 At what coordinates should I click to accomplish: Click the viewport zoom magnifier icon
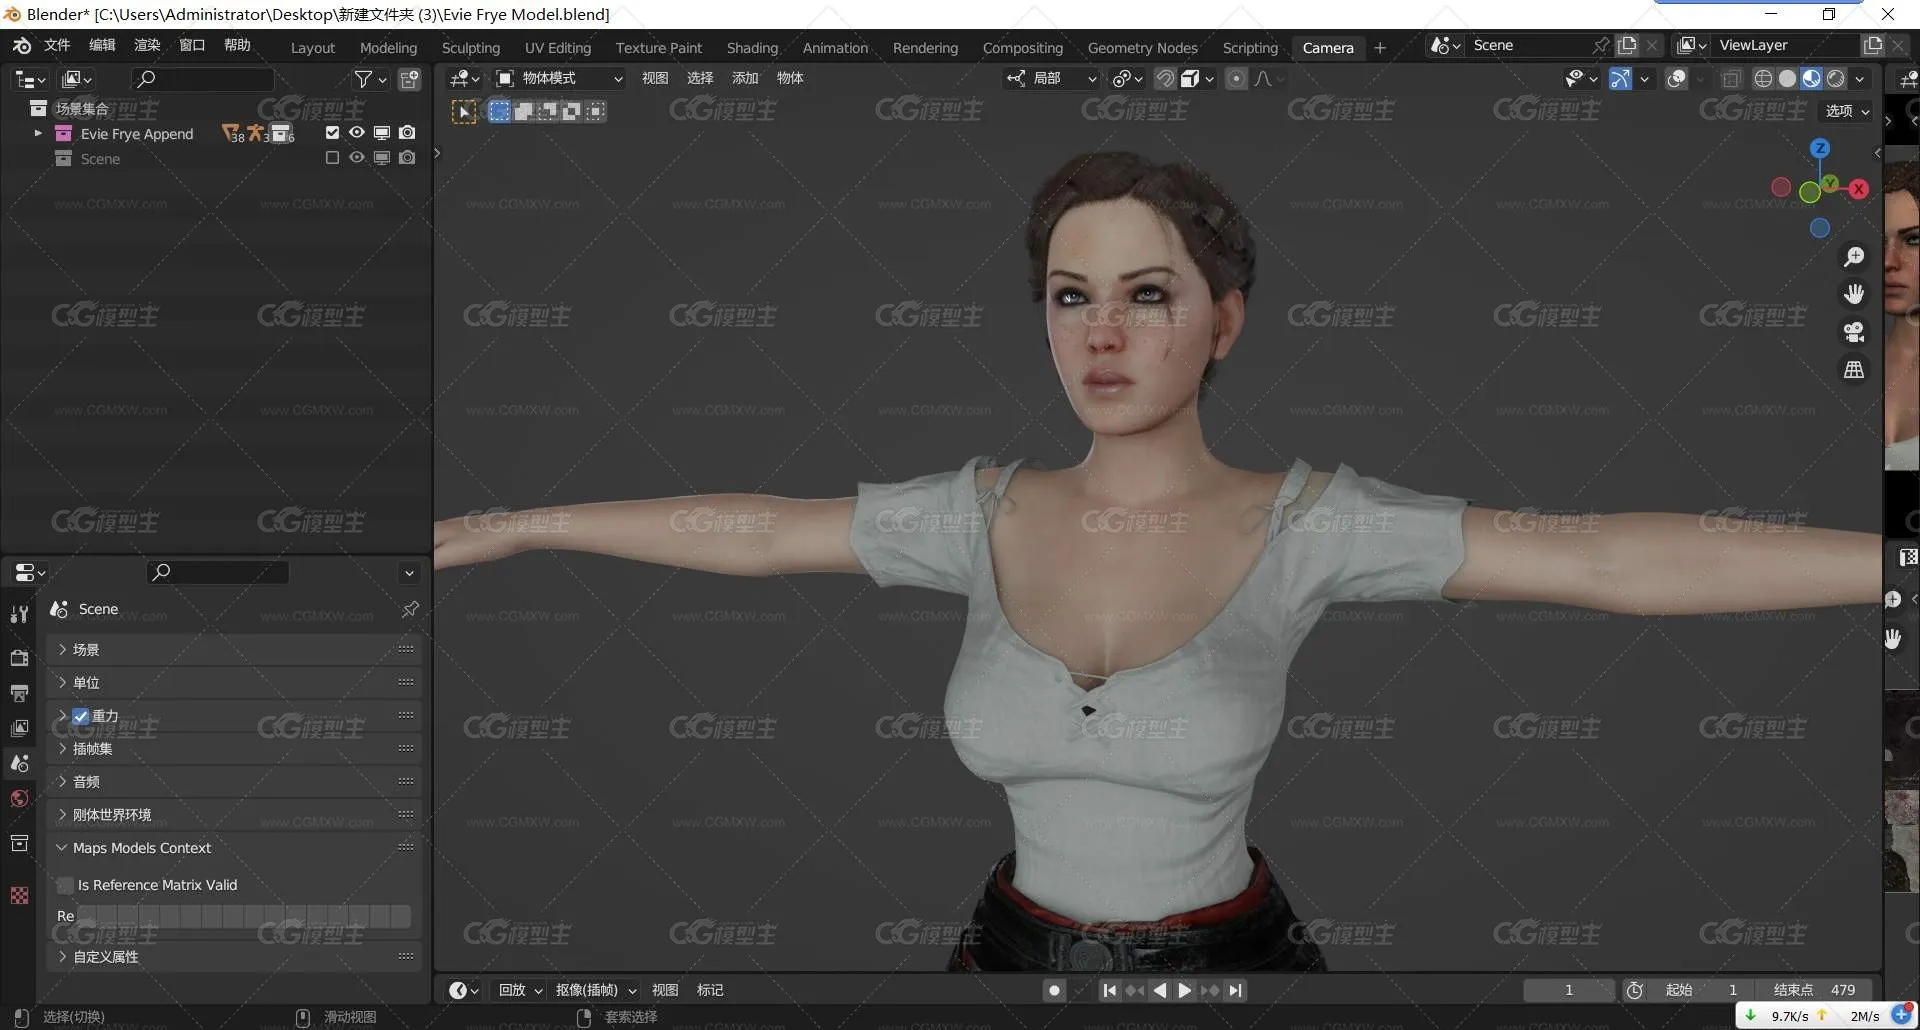click(x=1854, y=257)
